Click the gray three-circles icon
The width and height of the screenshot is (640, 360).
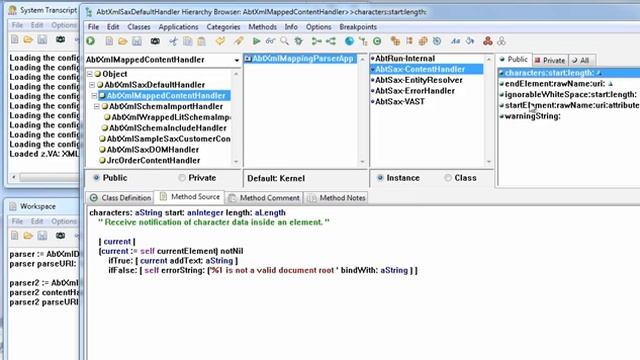[501, 41]
